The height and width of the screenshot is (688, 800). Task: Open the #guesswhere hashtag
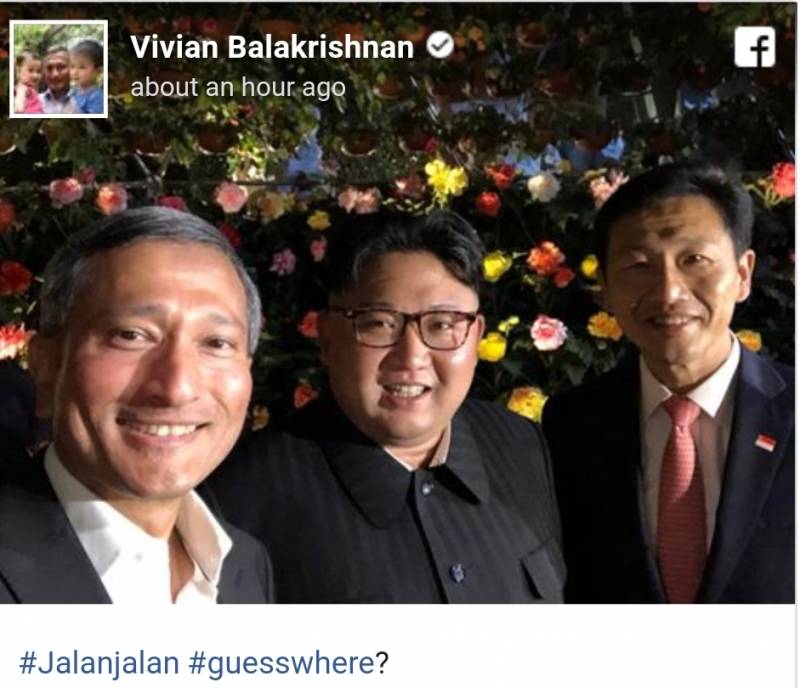coord(282,664)
